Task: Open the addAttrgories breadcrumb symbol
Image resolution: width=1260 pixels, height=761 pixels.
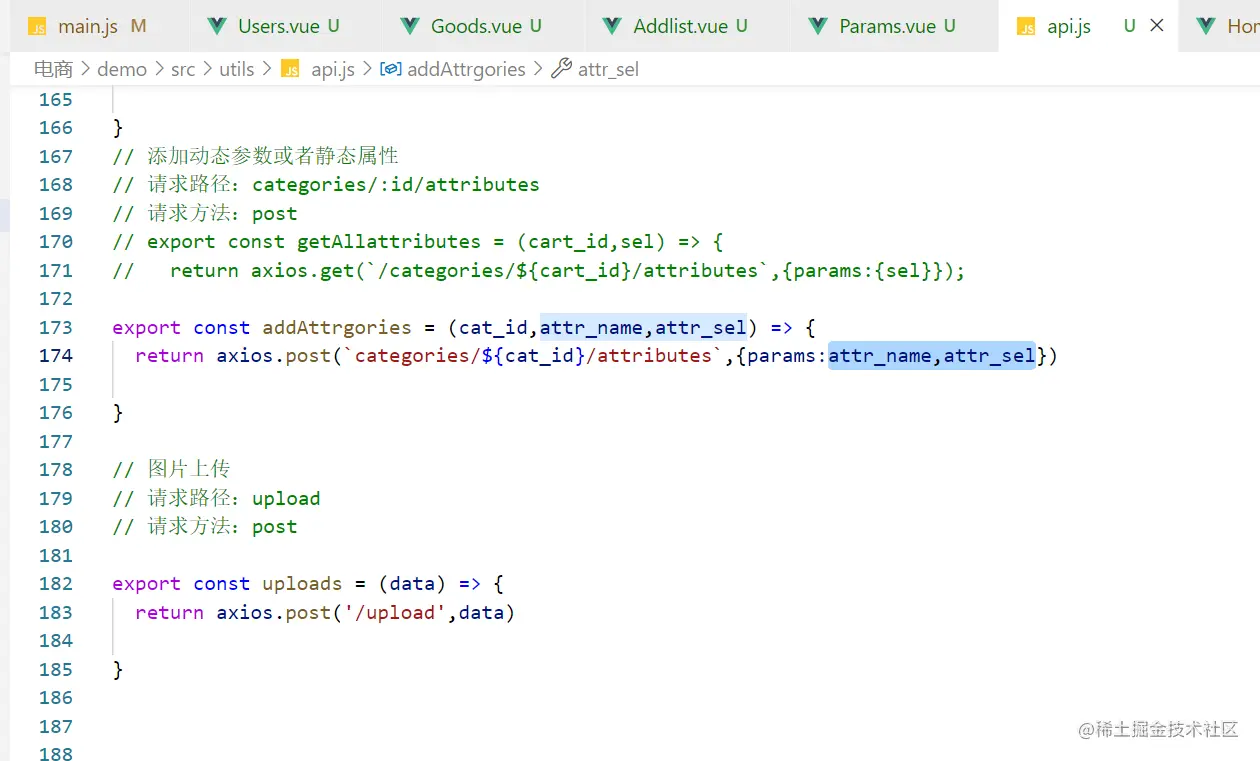Action: pos(466,69)
